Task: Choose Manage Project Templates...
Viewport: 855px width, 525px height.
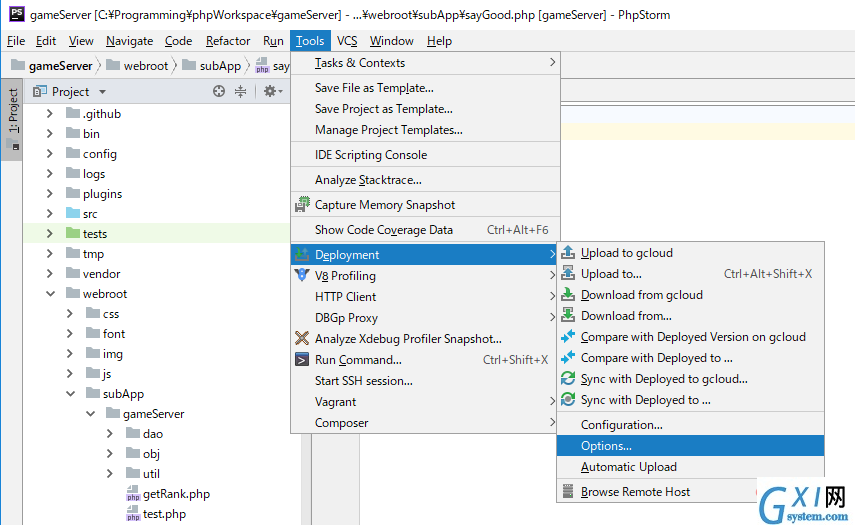Action: (425, 130)
